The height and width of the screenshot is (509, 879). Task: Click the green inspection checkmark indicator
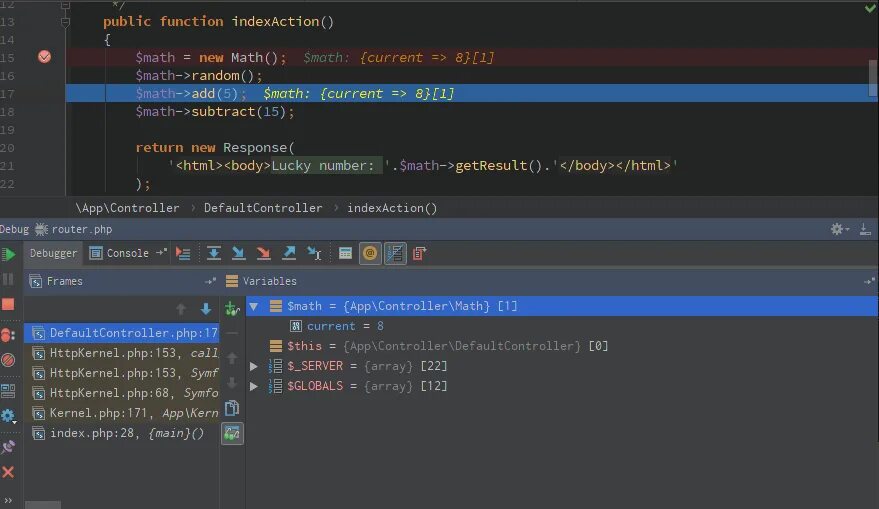[x=871, y=8]
